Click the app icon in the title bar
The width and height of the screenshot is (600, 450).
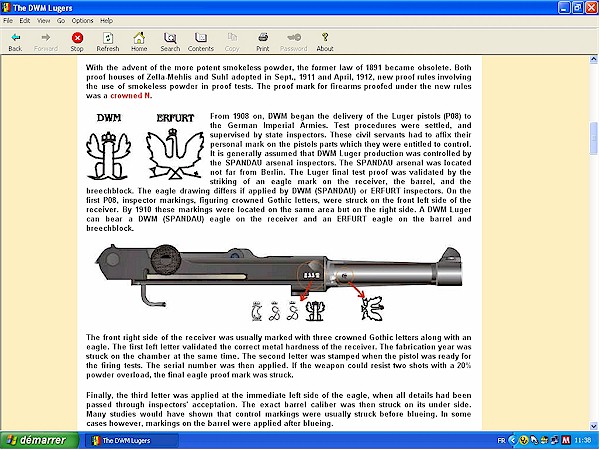click(x=6, y=8)
